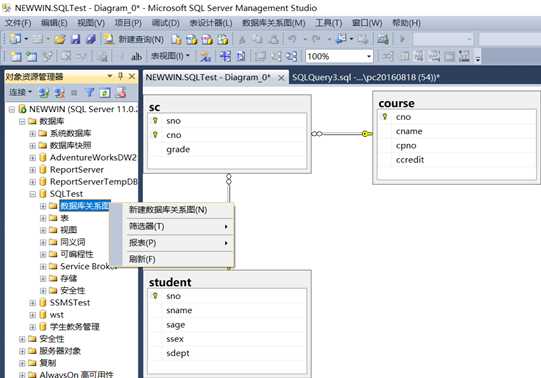This screenshot has width=541, height=378.
Task: Expand the ReportServer database node
Action: (x=32, y=170)
